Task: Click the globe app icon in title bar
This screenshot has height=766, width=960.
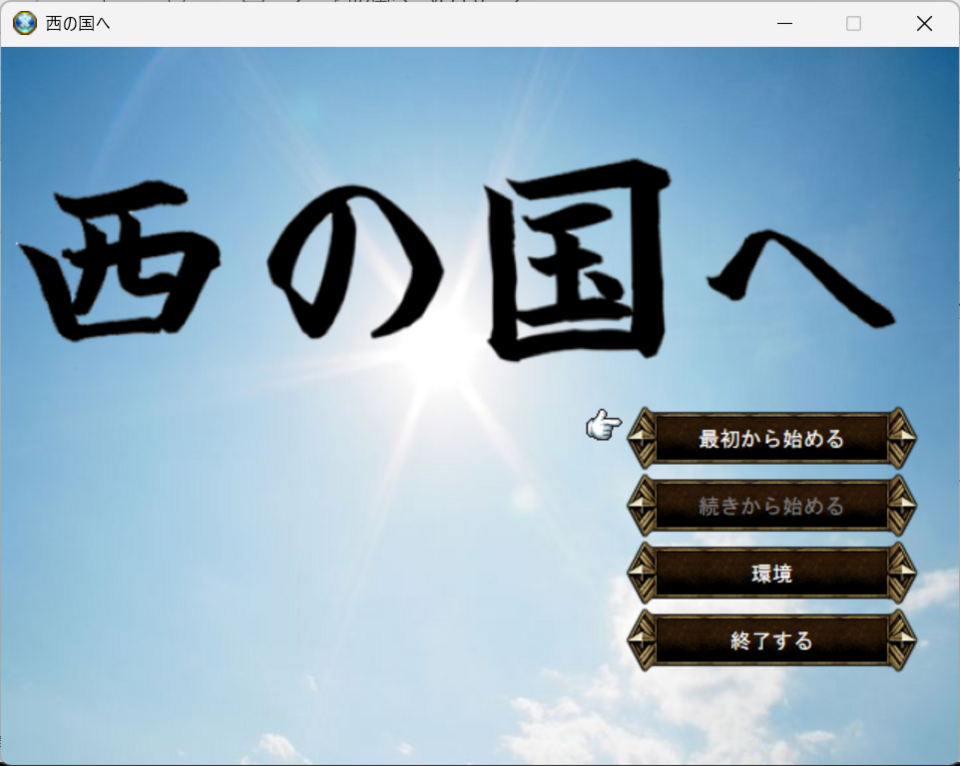Action: [x=24, y=23]
